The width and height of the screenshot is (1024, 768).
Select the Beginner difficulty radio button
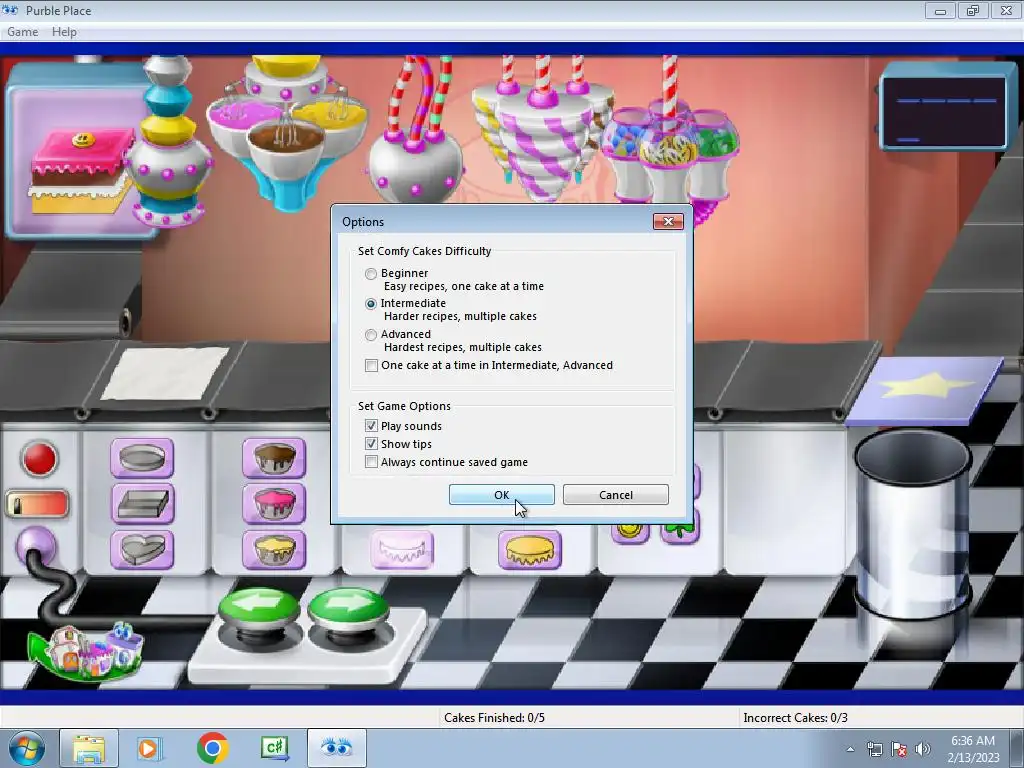point(371,274)
